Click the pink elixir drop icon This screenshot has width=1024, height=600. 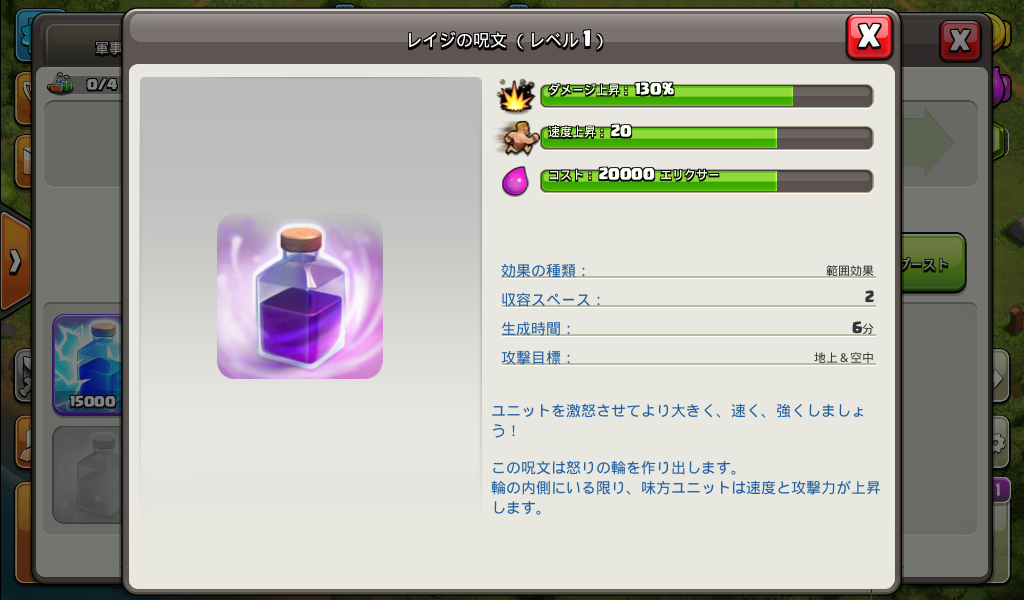515,181
